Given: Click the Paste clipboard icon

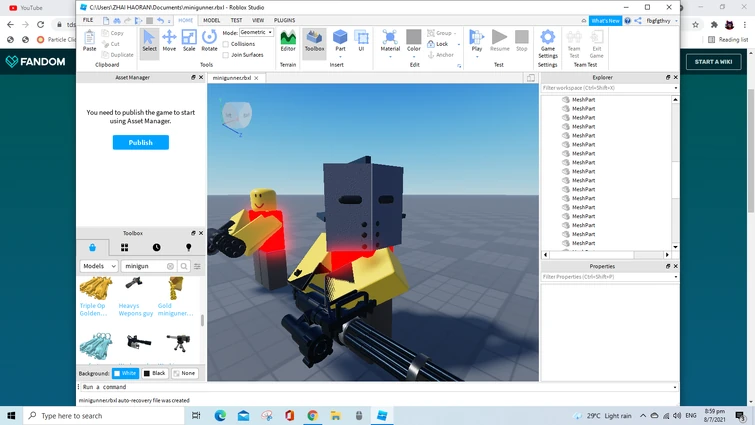Looking at the screenshot, I should point(89,40).
